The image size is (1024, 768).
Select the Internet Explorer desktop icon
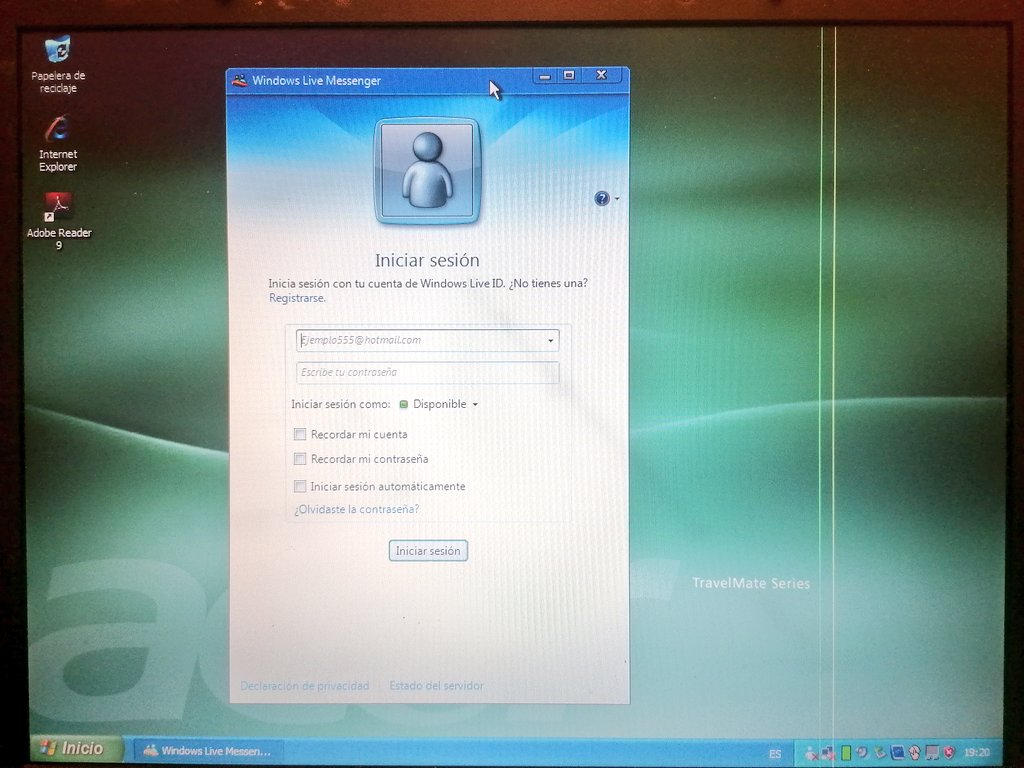pos(58,143)
